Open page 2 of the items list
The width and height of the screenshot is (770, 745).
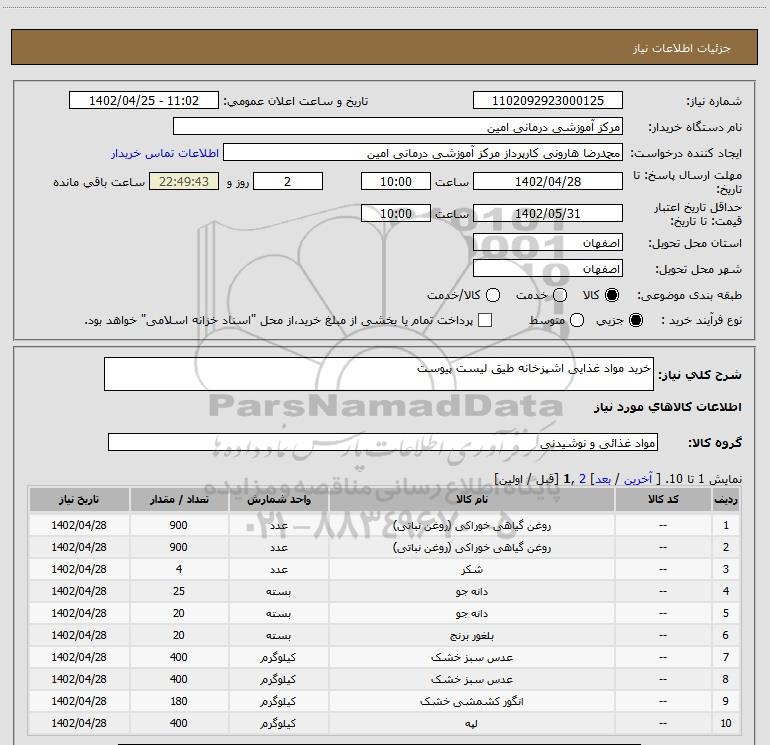(x=582, y=479)
